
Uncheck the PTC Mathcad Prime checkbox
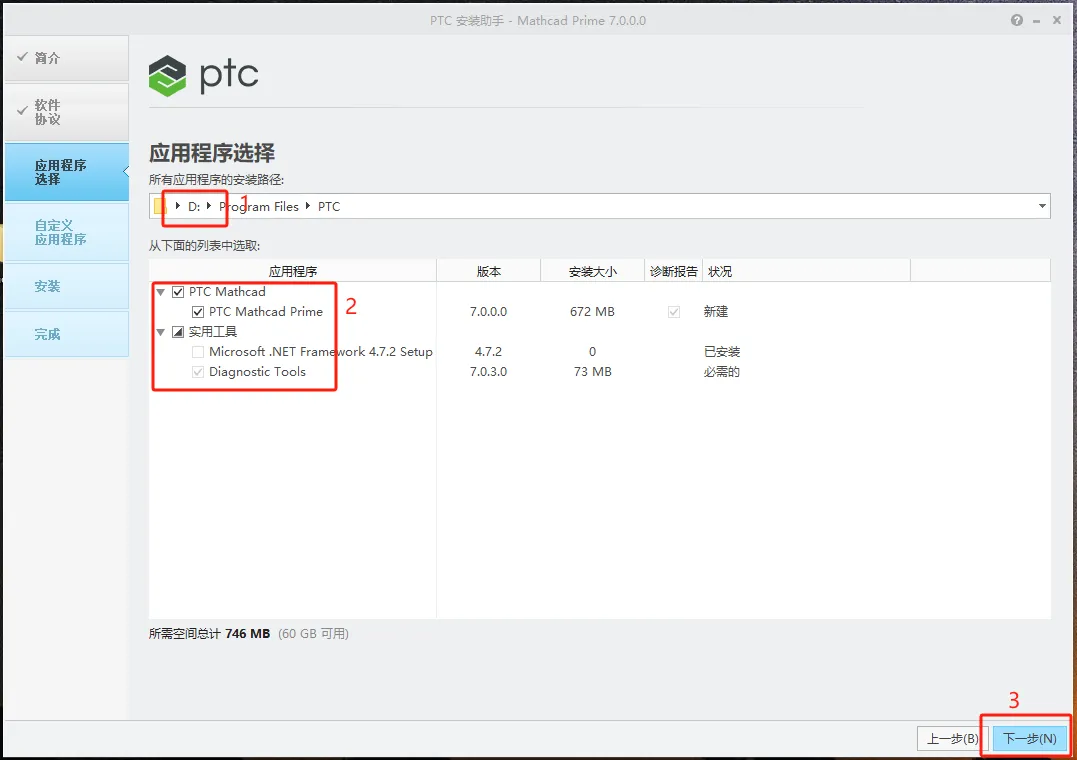198,312
